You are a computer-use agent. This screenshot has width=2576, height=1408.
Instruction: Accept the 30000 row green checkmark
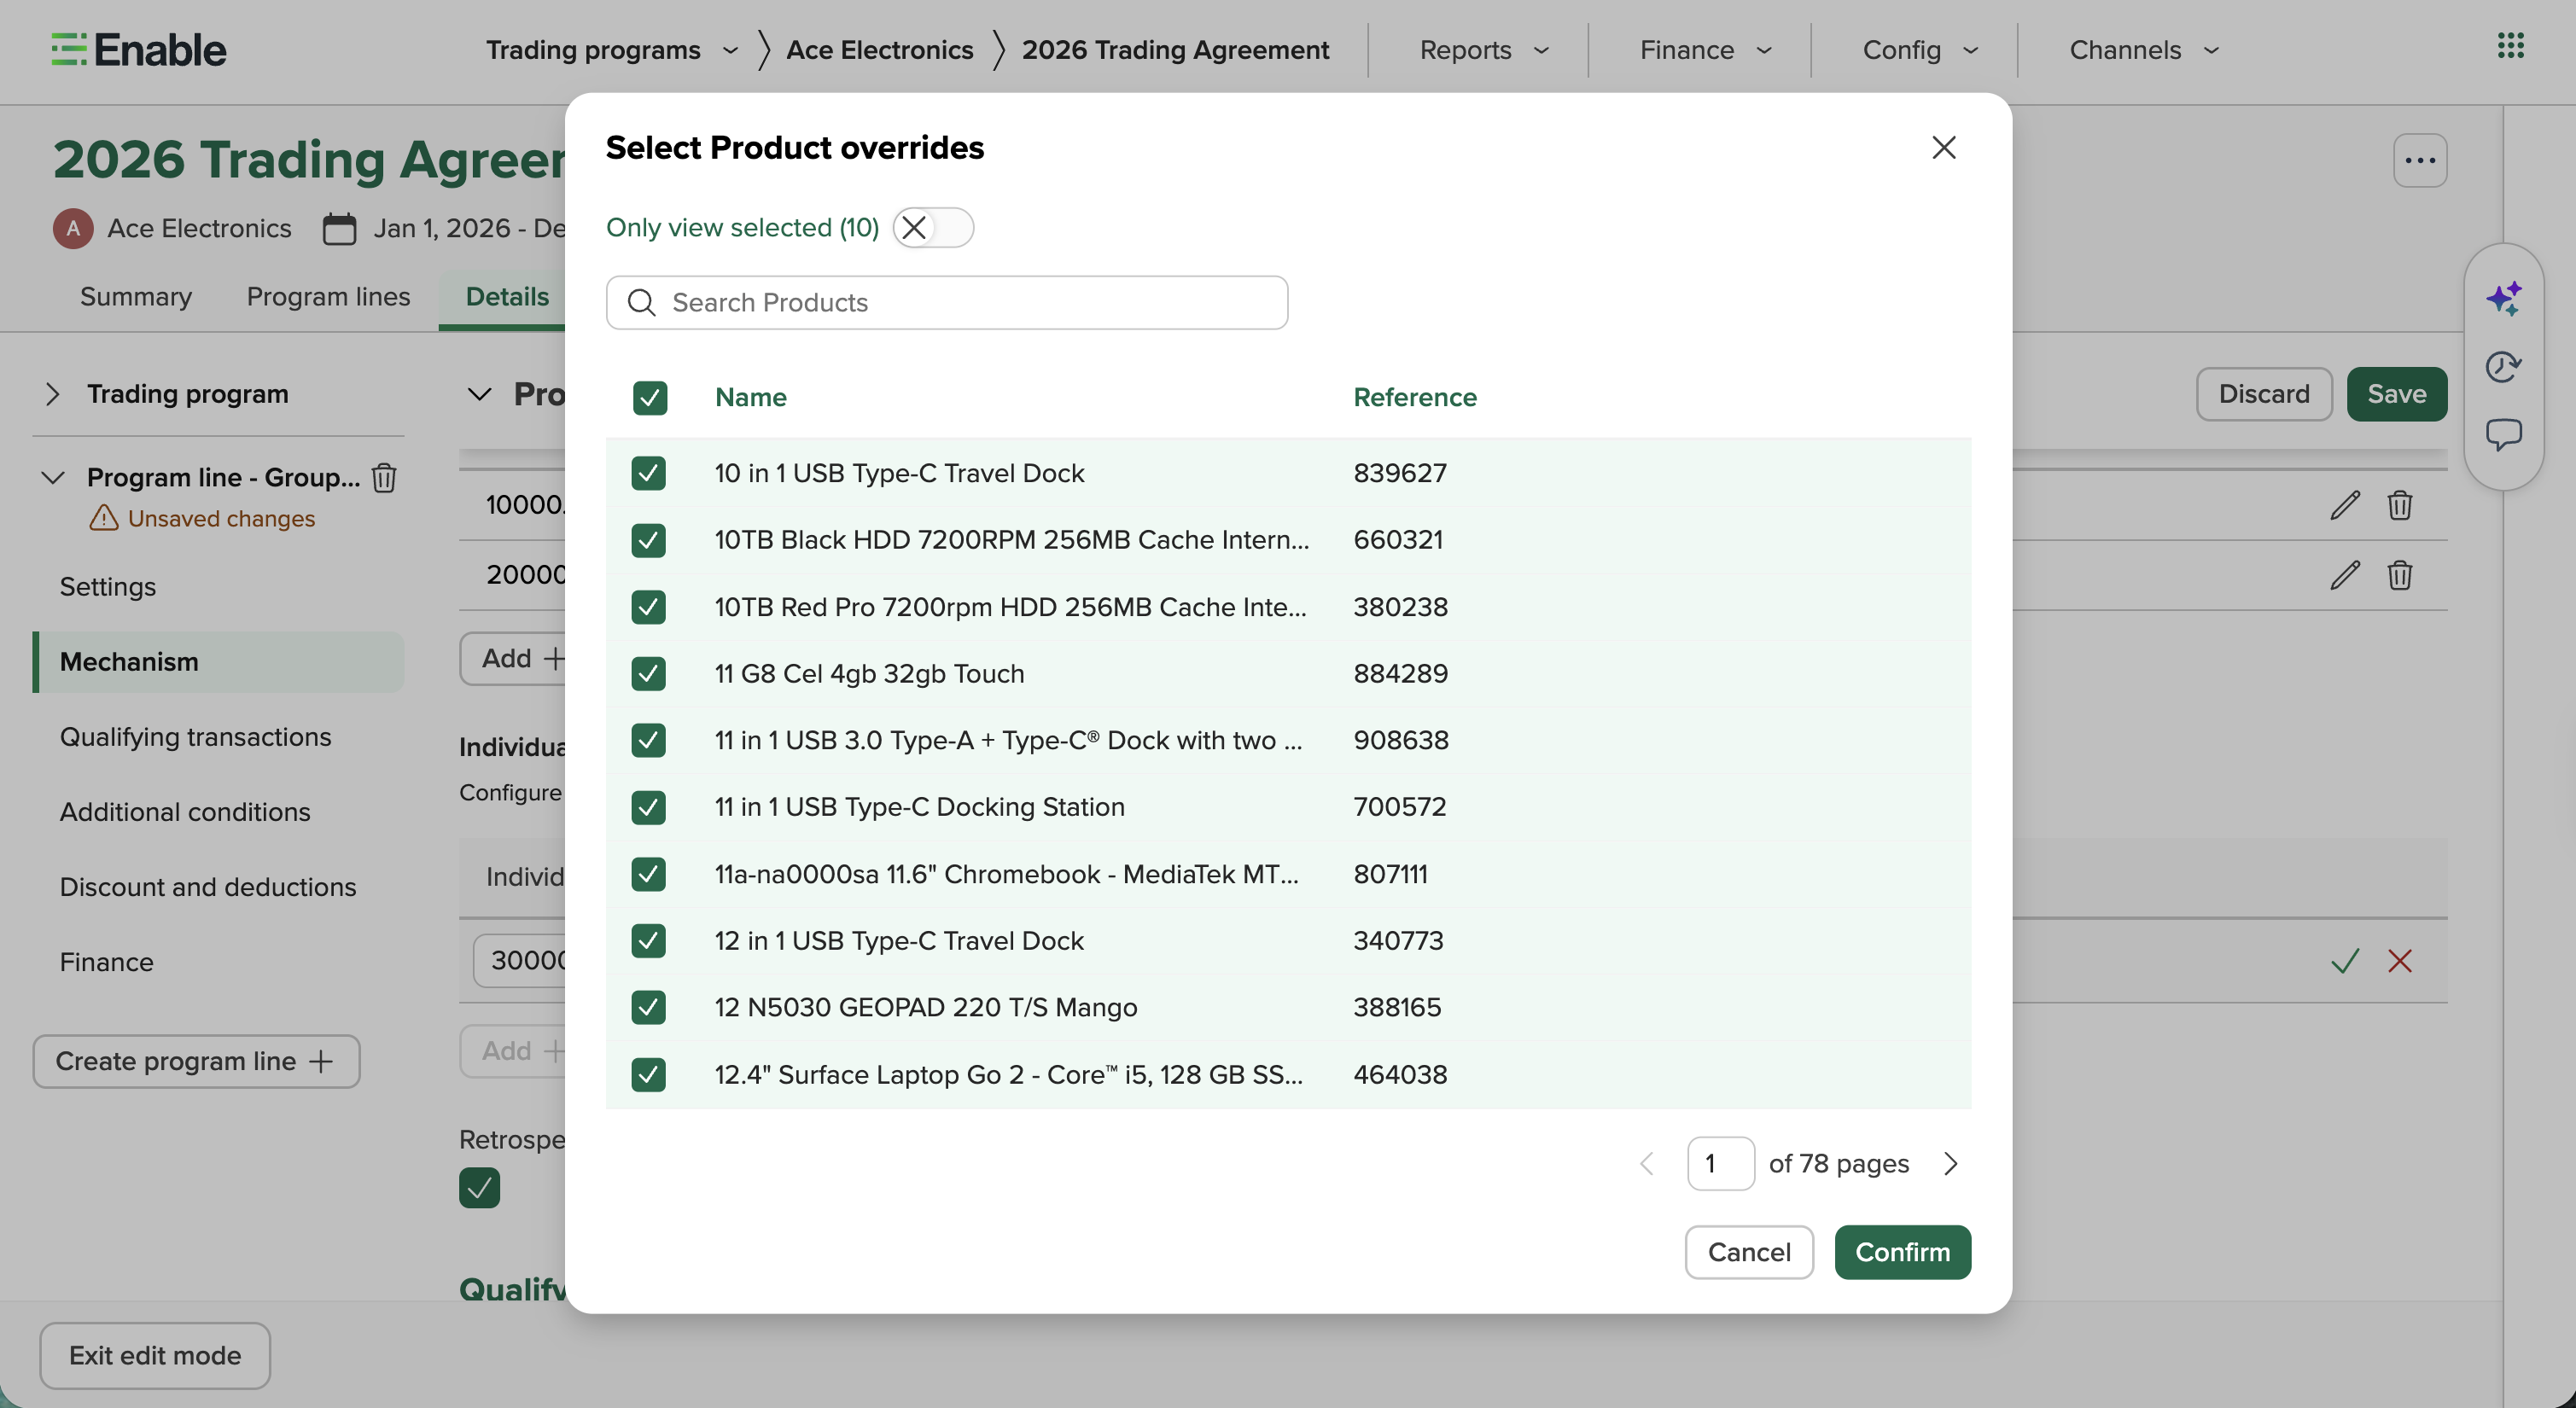point(2345,961)
